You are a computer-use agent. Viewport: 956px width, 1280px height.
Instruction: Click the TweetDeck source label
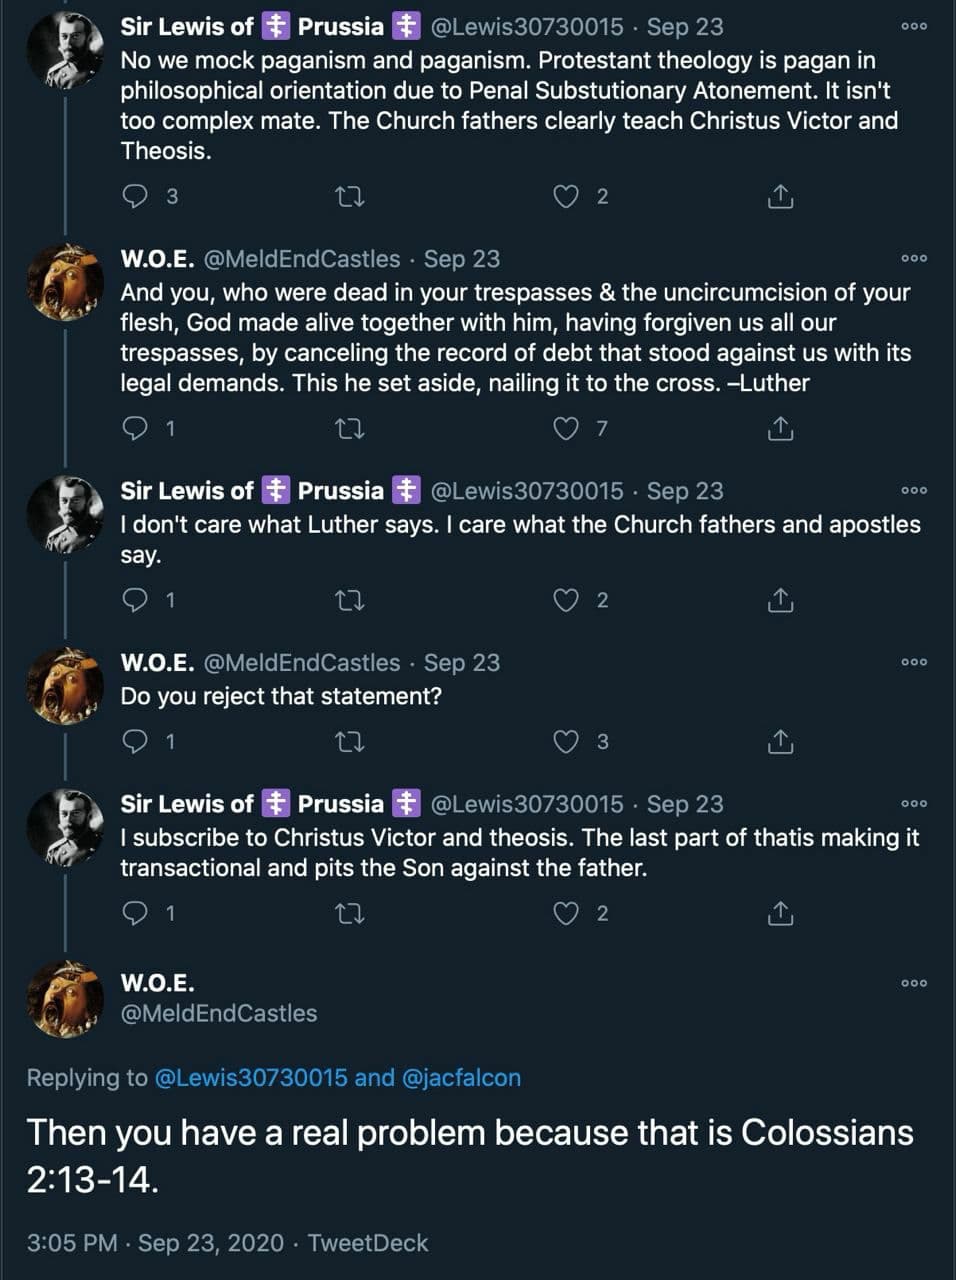tap(368, 1243)
